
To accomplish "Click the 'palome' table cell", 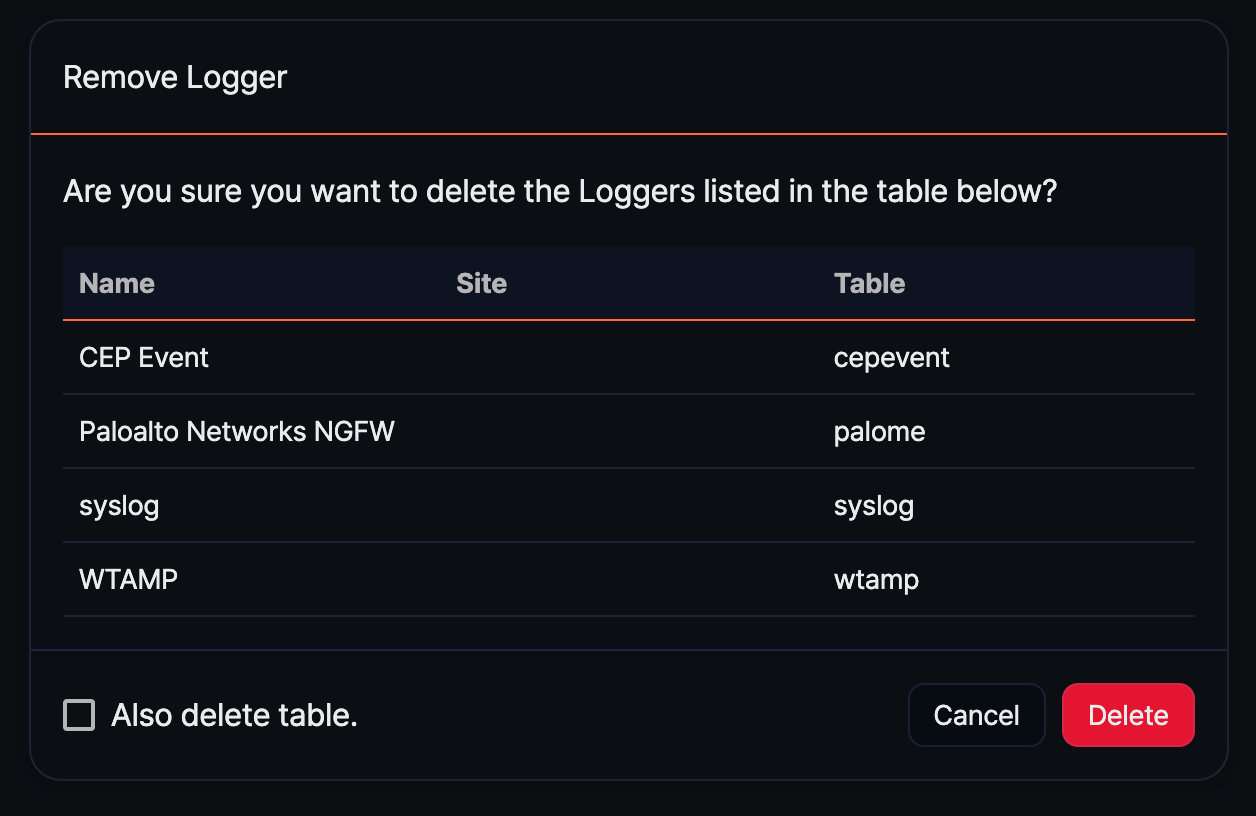I will click(x=879, y=431).
